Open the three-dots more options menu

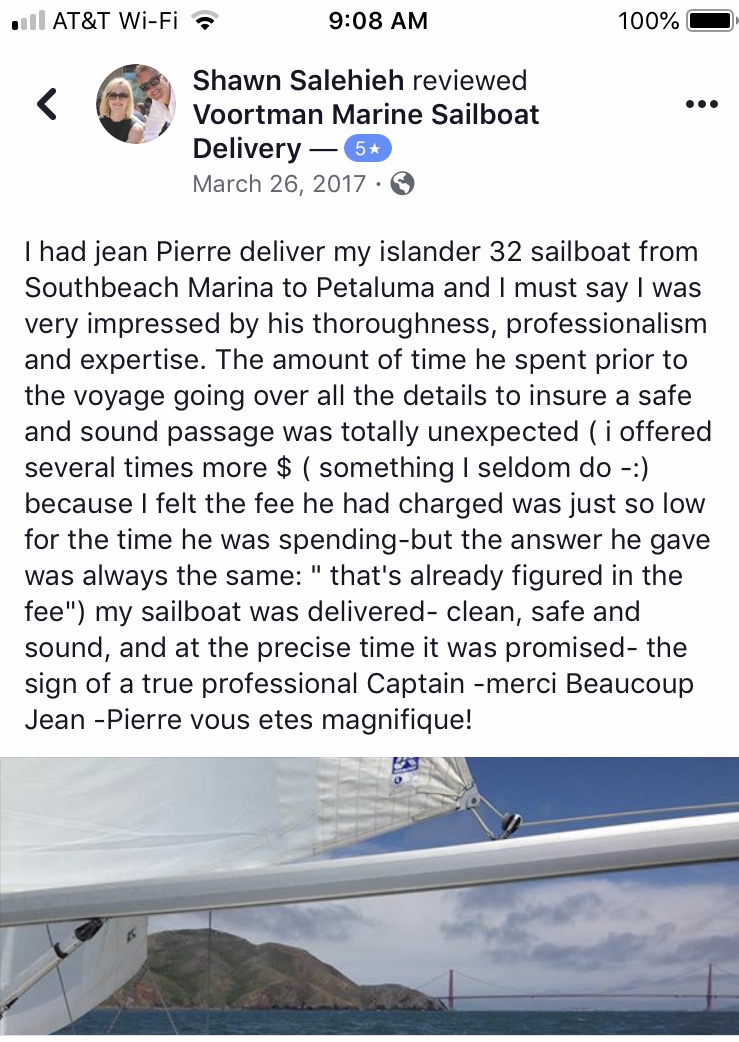tap(702, 104)
